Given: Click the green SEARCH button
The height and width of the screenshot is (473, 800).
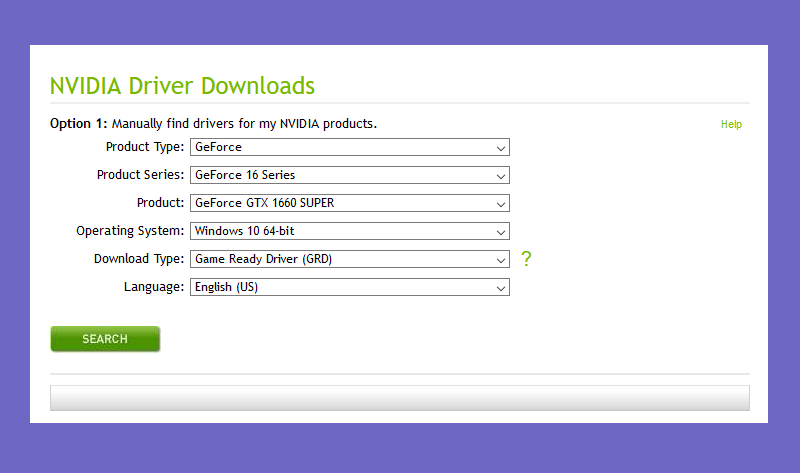Looking at the screenshot, I should point(105,339).
